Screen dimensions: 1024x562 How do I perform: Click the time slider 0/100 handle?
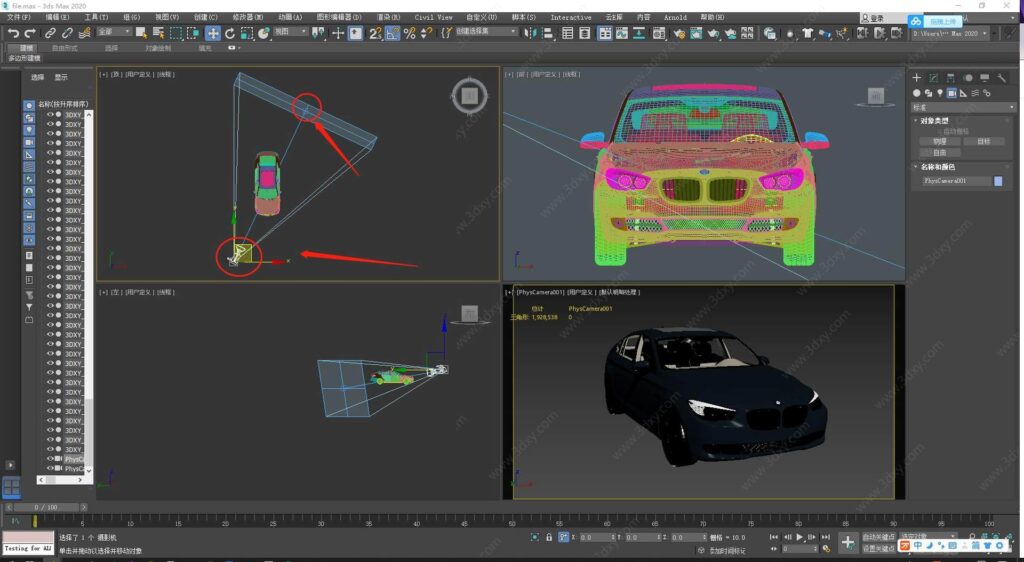click(x=46, y=507)
